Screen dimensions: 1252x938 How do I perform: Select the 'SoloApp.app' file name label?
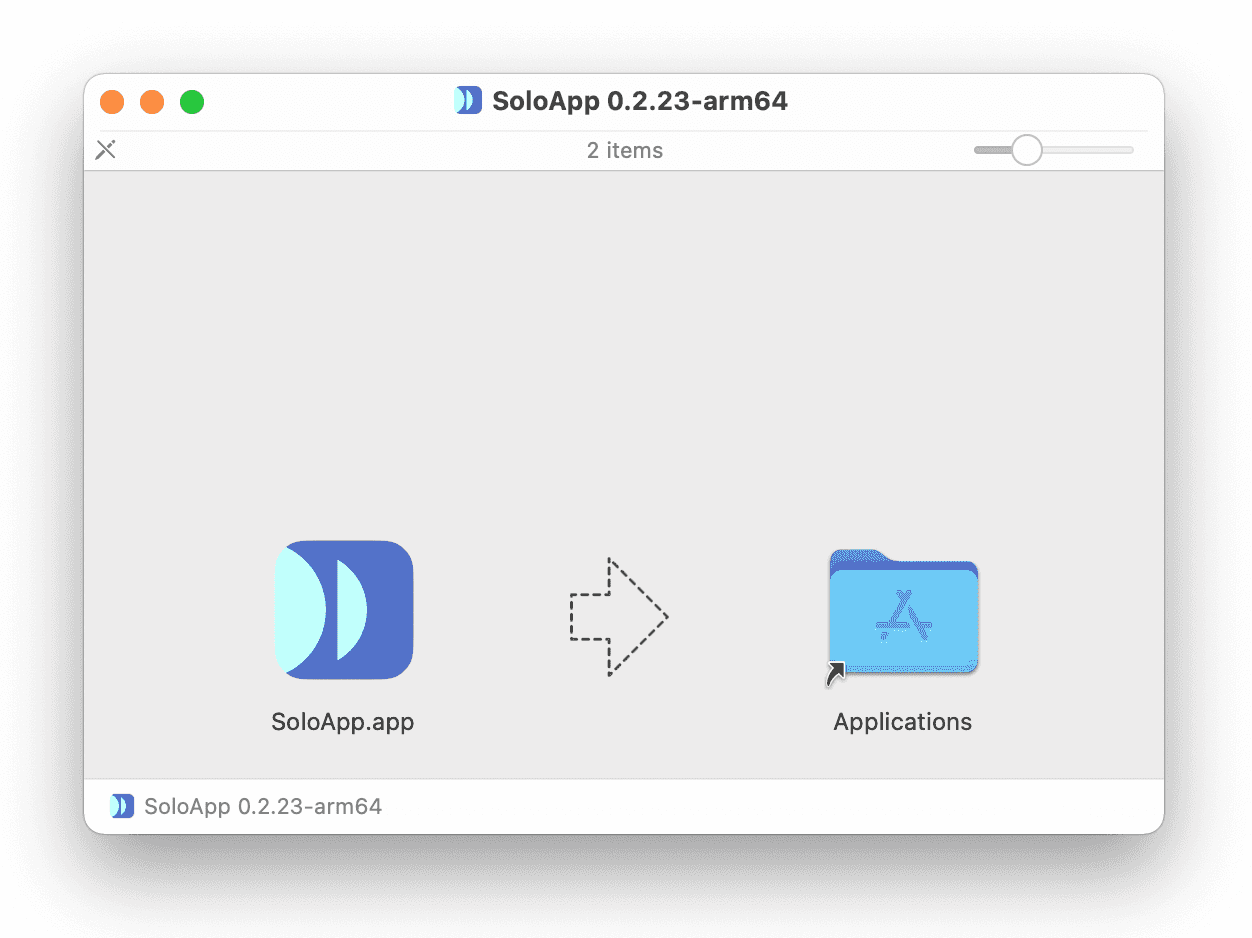click(x=342, y=722)
